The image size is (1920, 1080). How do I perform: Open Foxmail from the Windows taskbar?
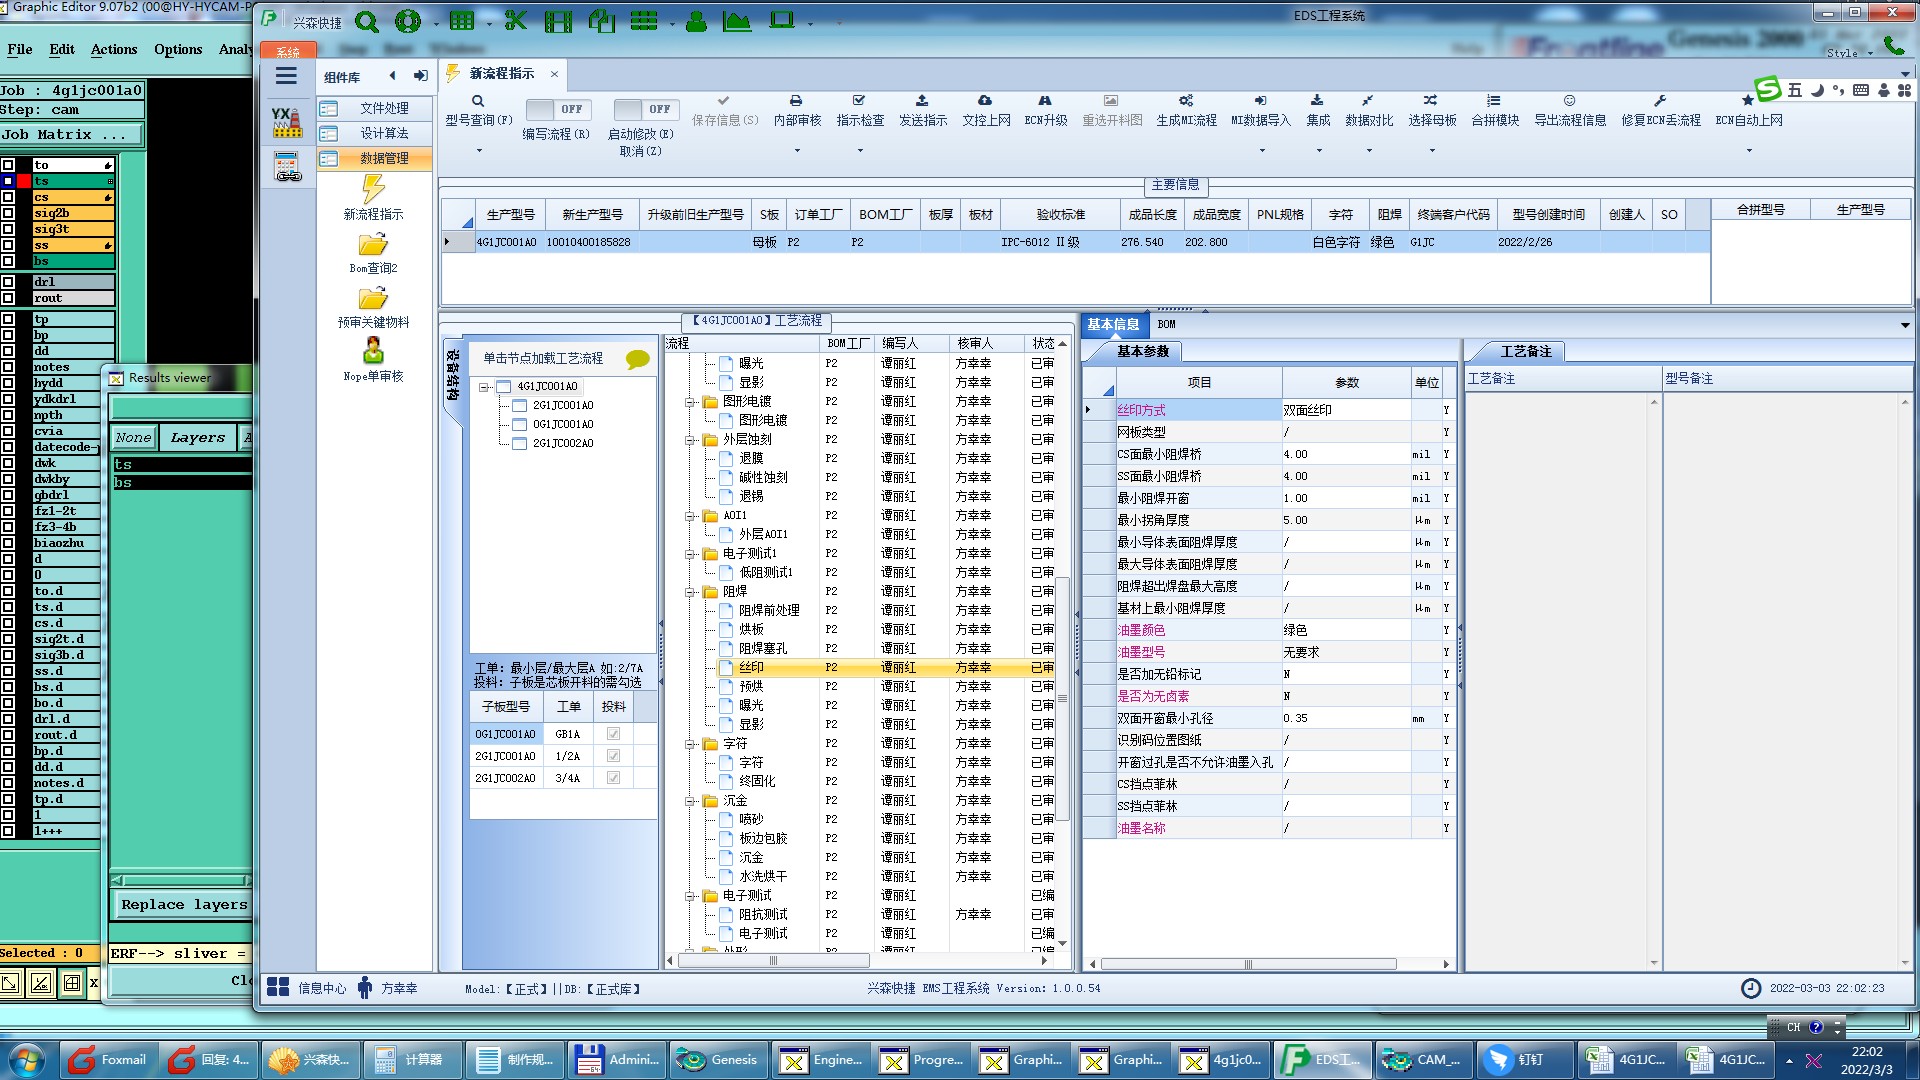pos(108,1060)
